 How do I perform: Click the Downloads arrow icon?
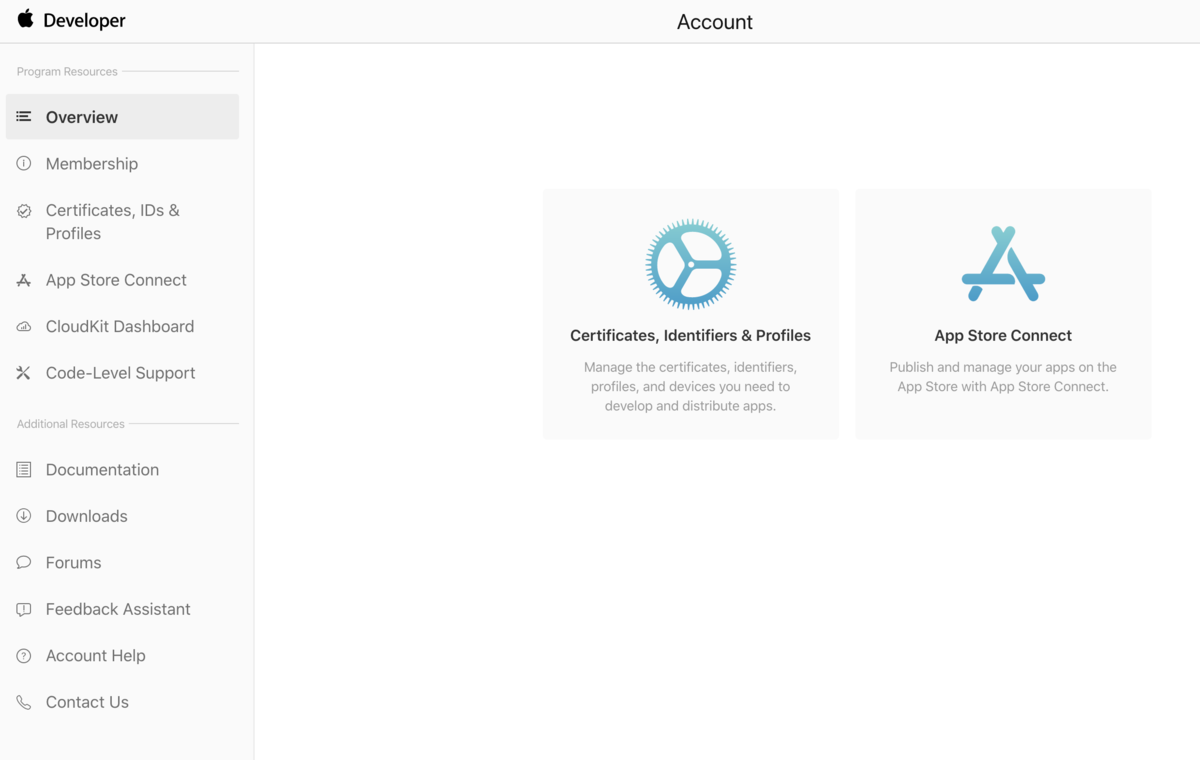click(24, 516)
